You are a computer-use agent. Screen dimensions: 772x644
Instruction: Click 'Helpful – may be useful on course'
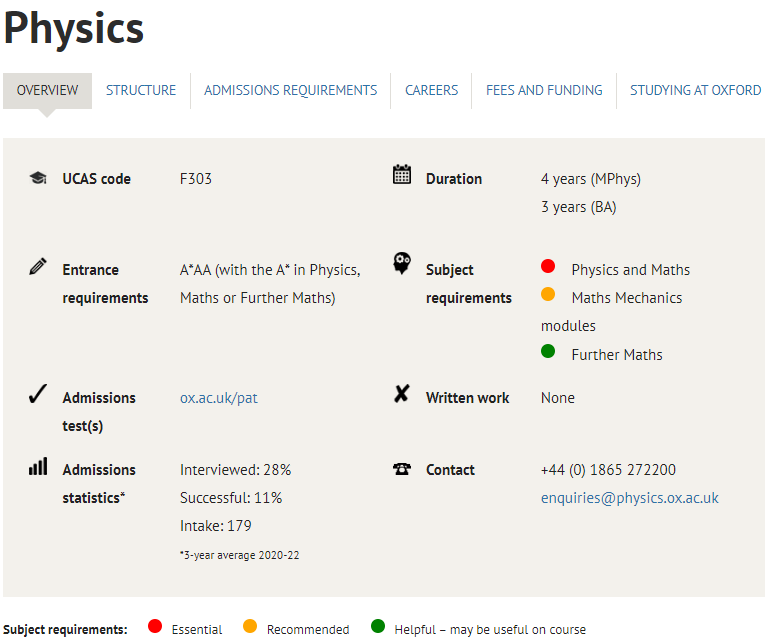pos(490,630)
